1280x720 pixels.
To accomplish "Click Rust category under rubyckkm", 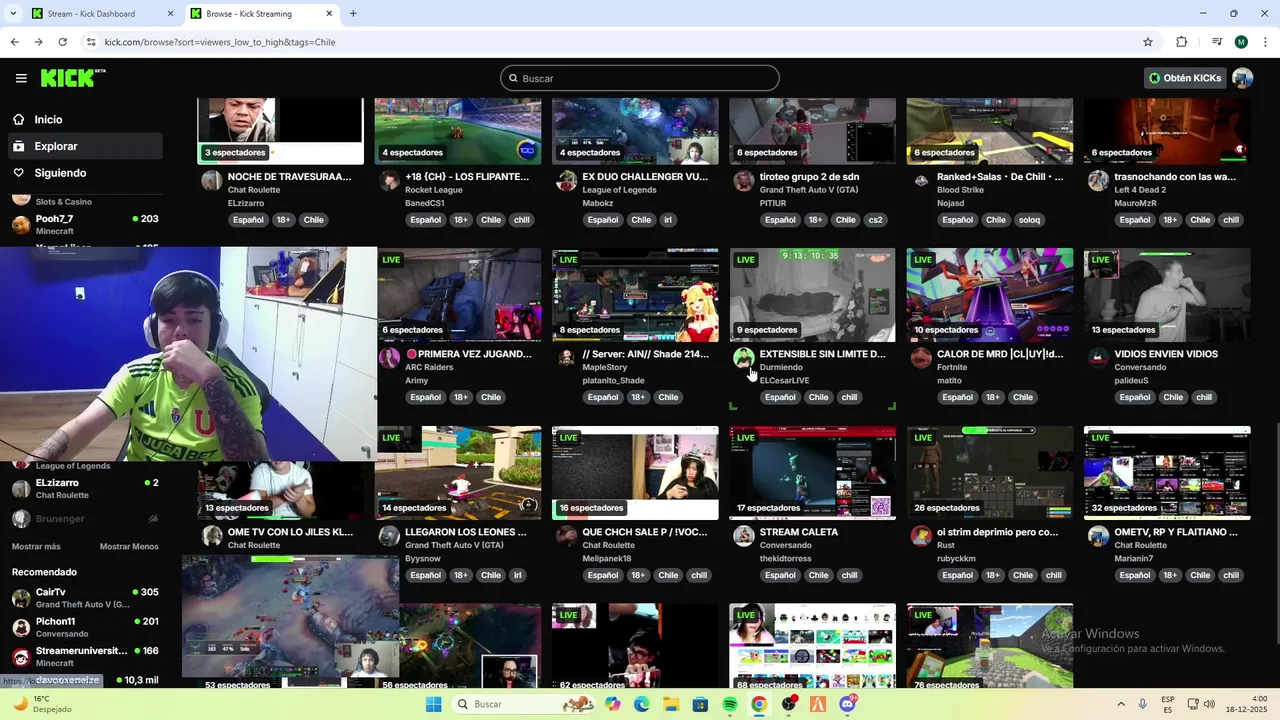I will 946,545.
